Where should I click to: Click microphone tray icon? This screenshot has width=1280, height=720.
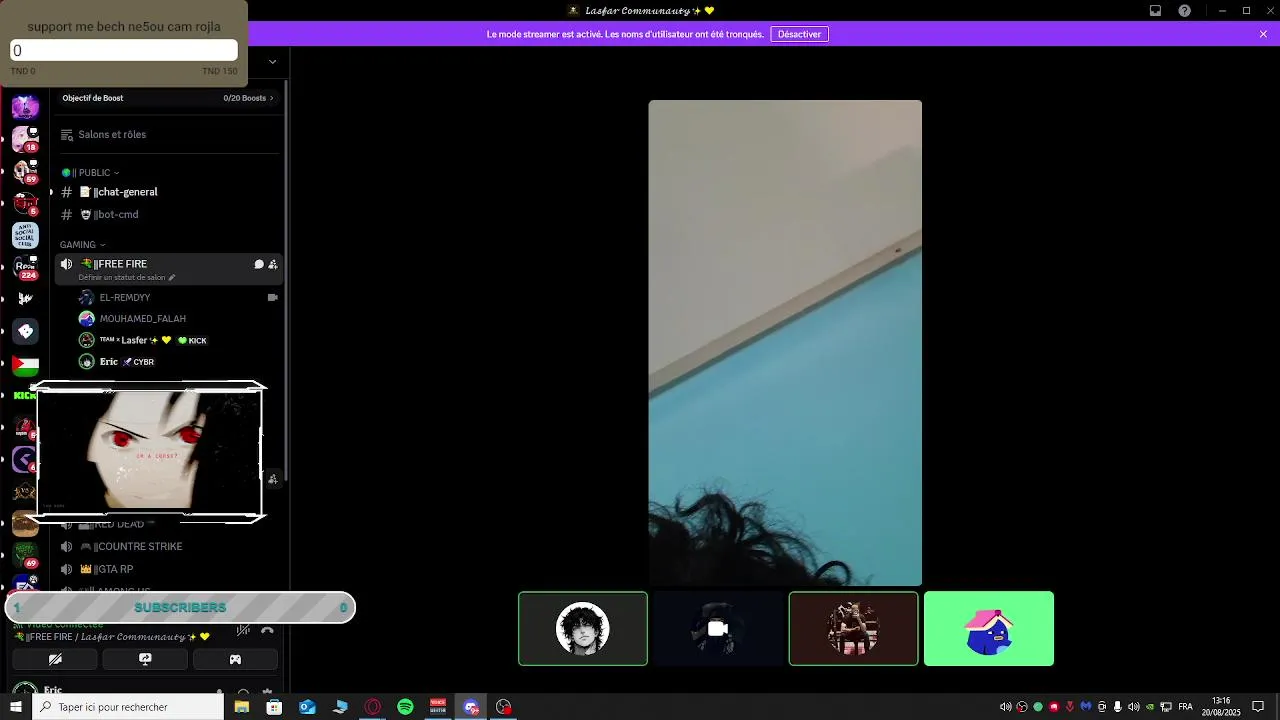click(1117, 707)
